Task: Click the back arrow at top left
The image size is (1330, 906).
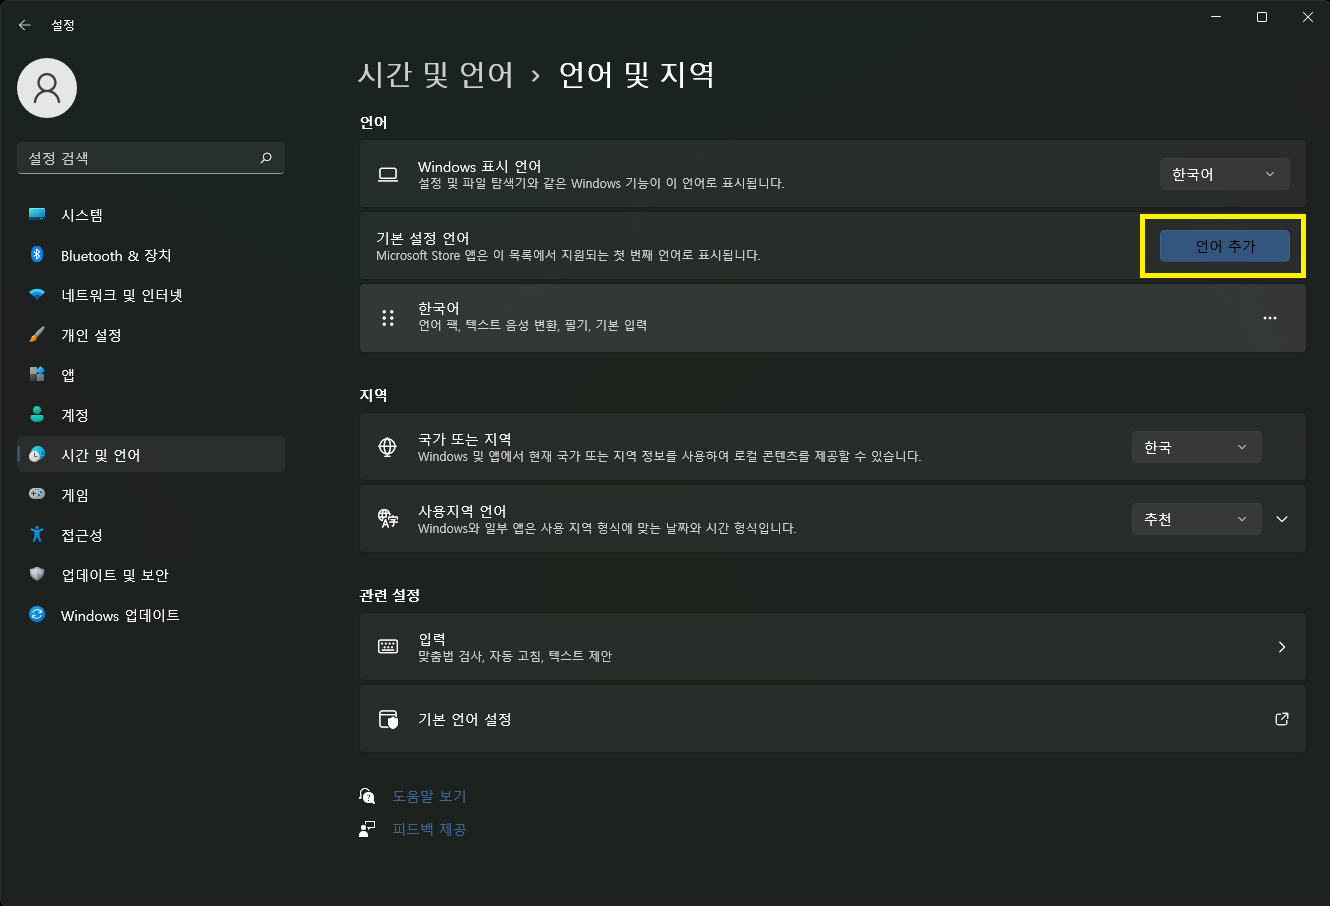Action: [24, 24]
